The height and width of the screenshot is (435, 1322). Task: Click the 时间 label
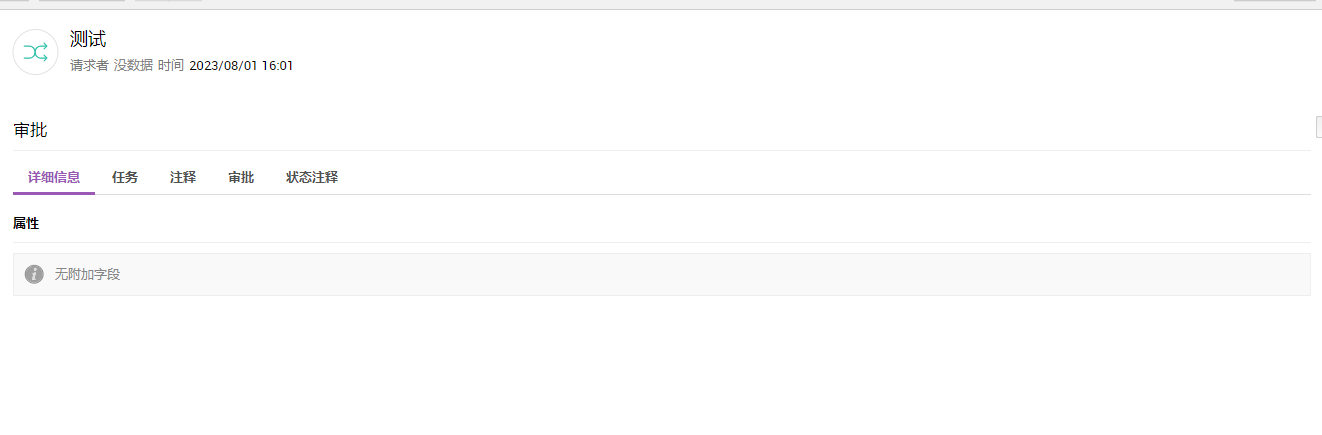171,66
